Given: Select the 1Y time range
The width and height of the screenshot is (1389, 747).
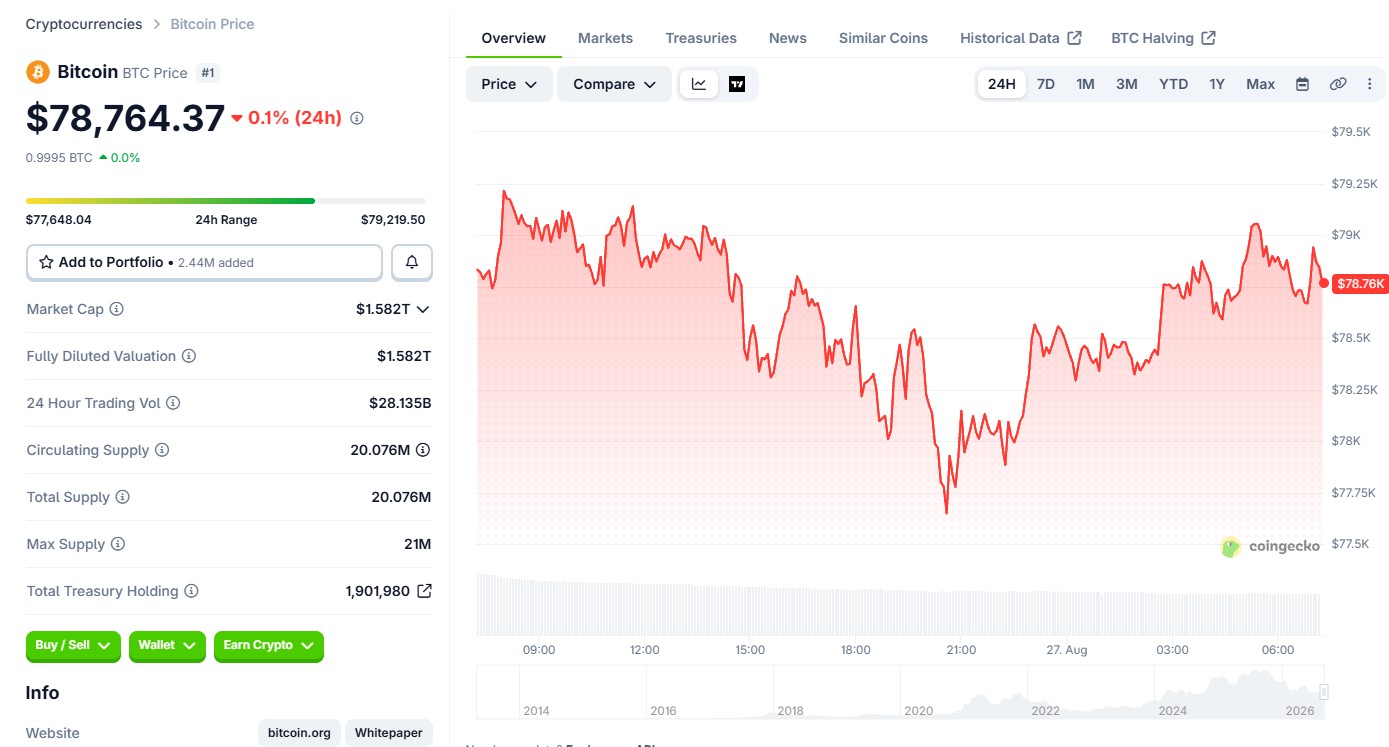Looking at the screenshot, I should click(1217, 84).
